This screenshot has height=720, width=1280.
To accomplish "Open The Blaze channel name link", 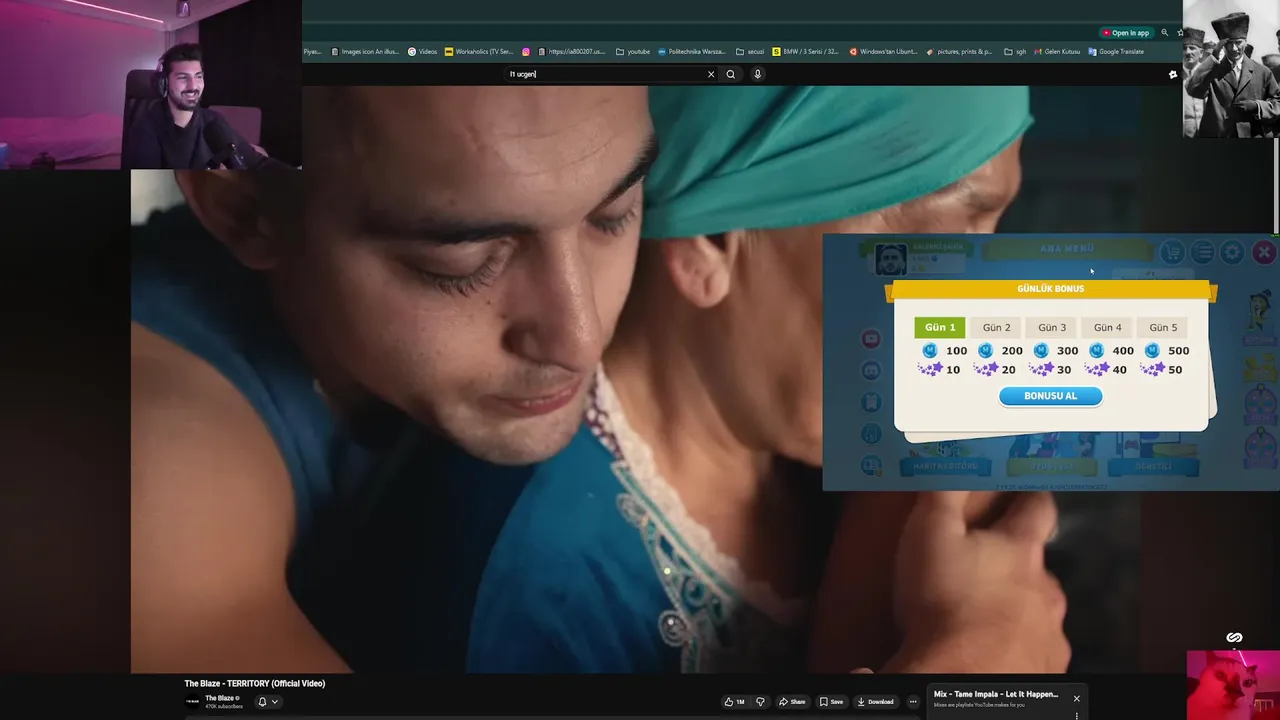I will point(220,698).
